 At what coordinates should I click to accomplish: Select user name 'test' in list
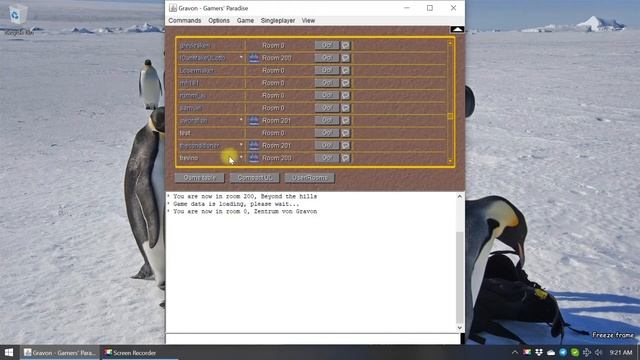pyautogui.click(x=185, y=133)
